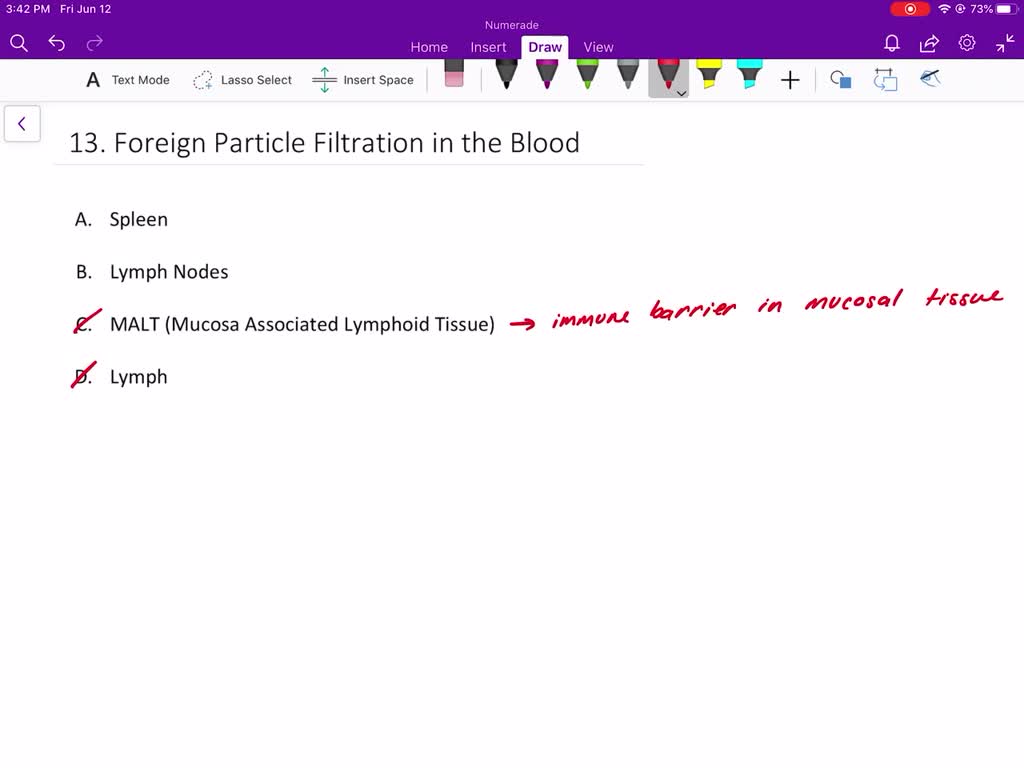Select the cyan highlighter

coord(751,78)
